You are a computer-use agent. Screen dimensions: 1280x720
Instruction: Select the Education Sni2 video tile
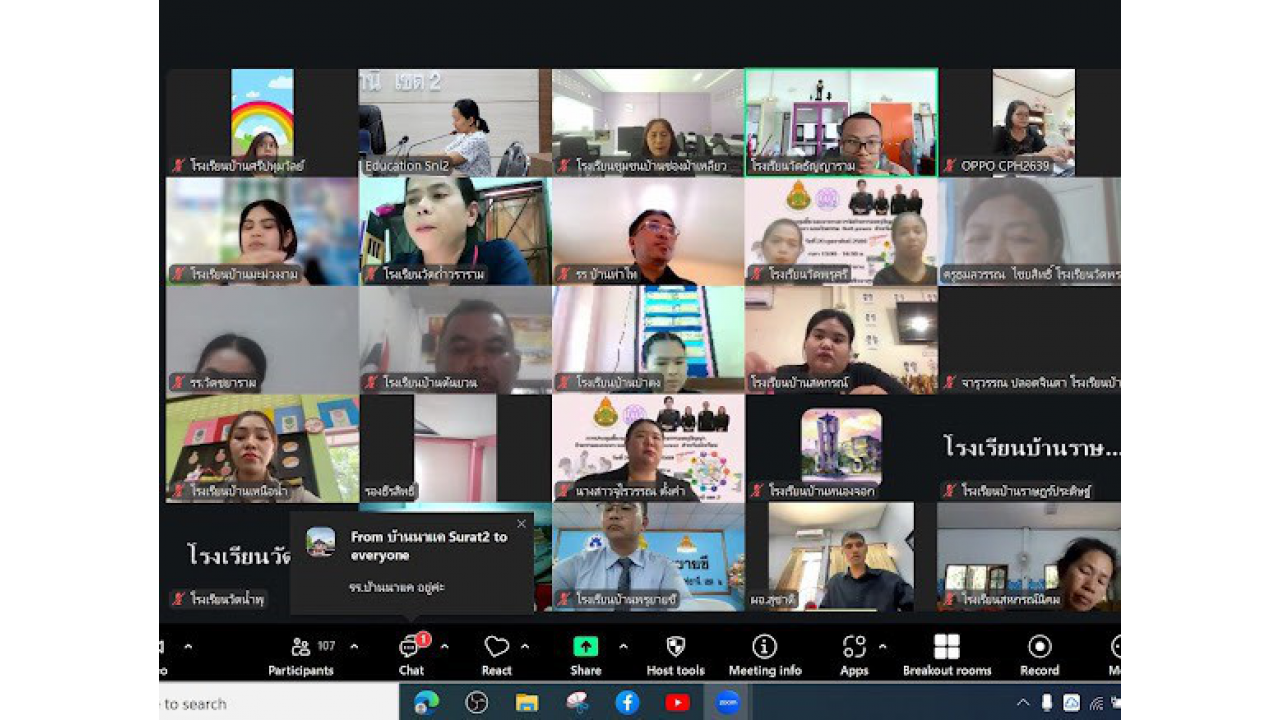pos(454,122)
